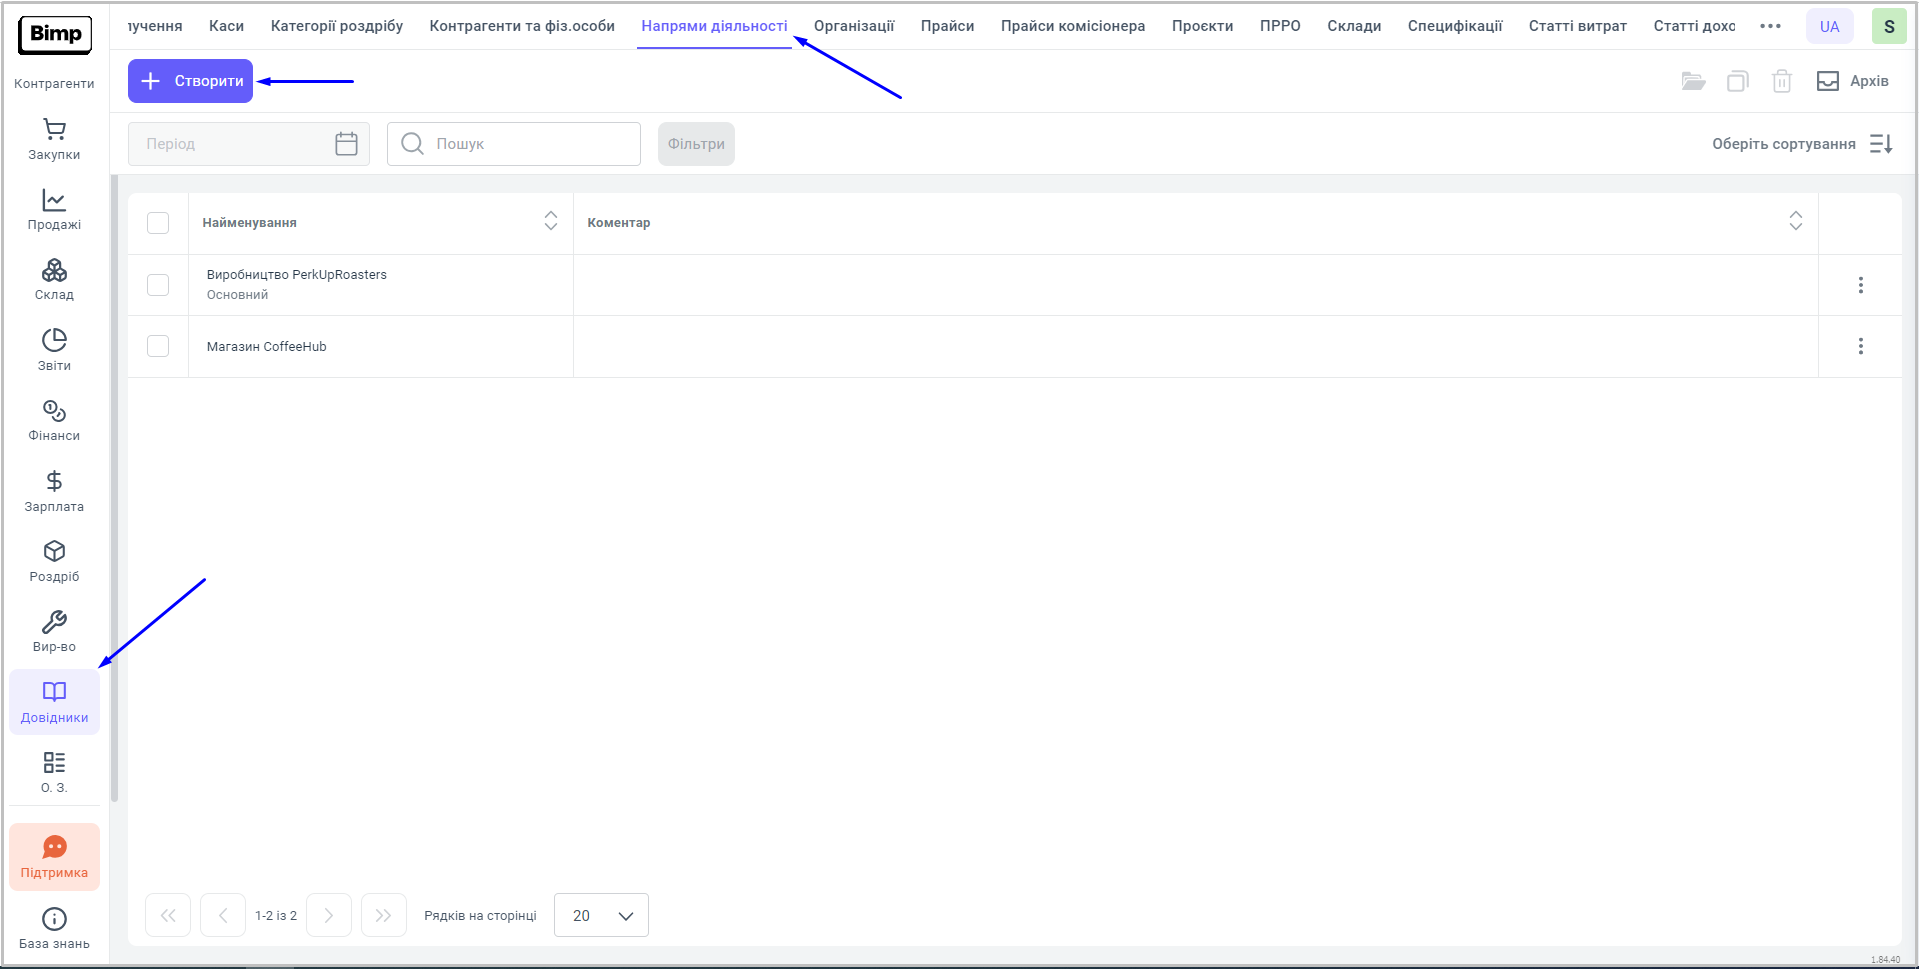Open the Фінанси coins icon
This screenshot has height=969, width=1919.
click(54, 412)
